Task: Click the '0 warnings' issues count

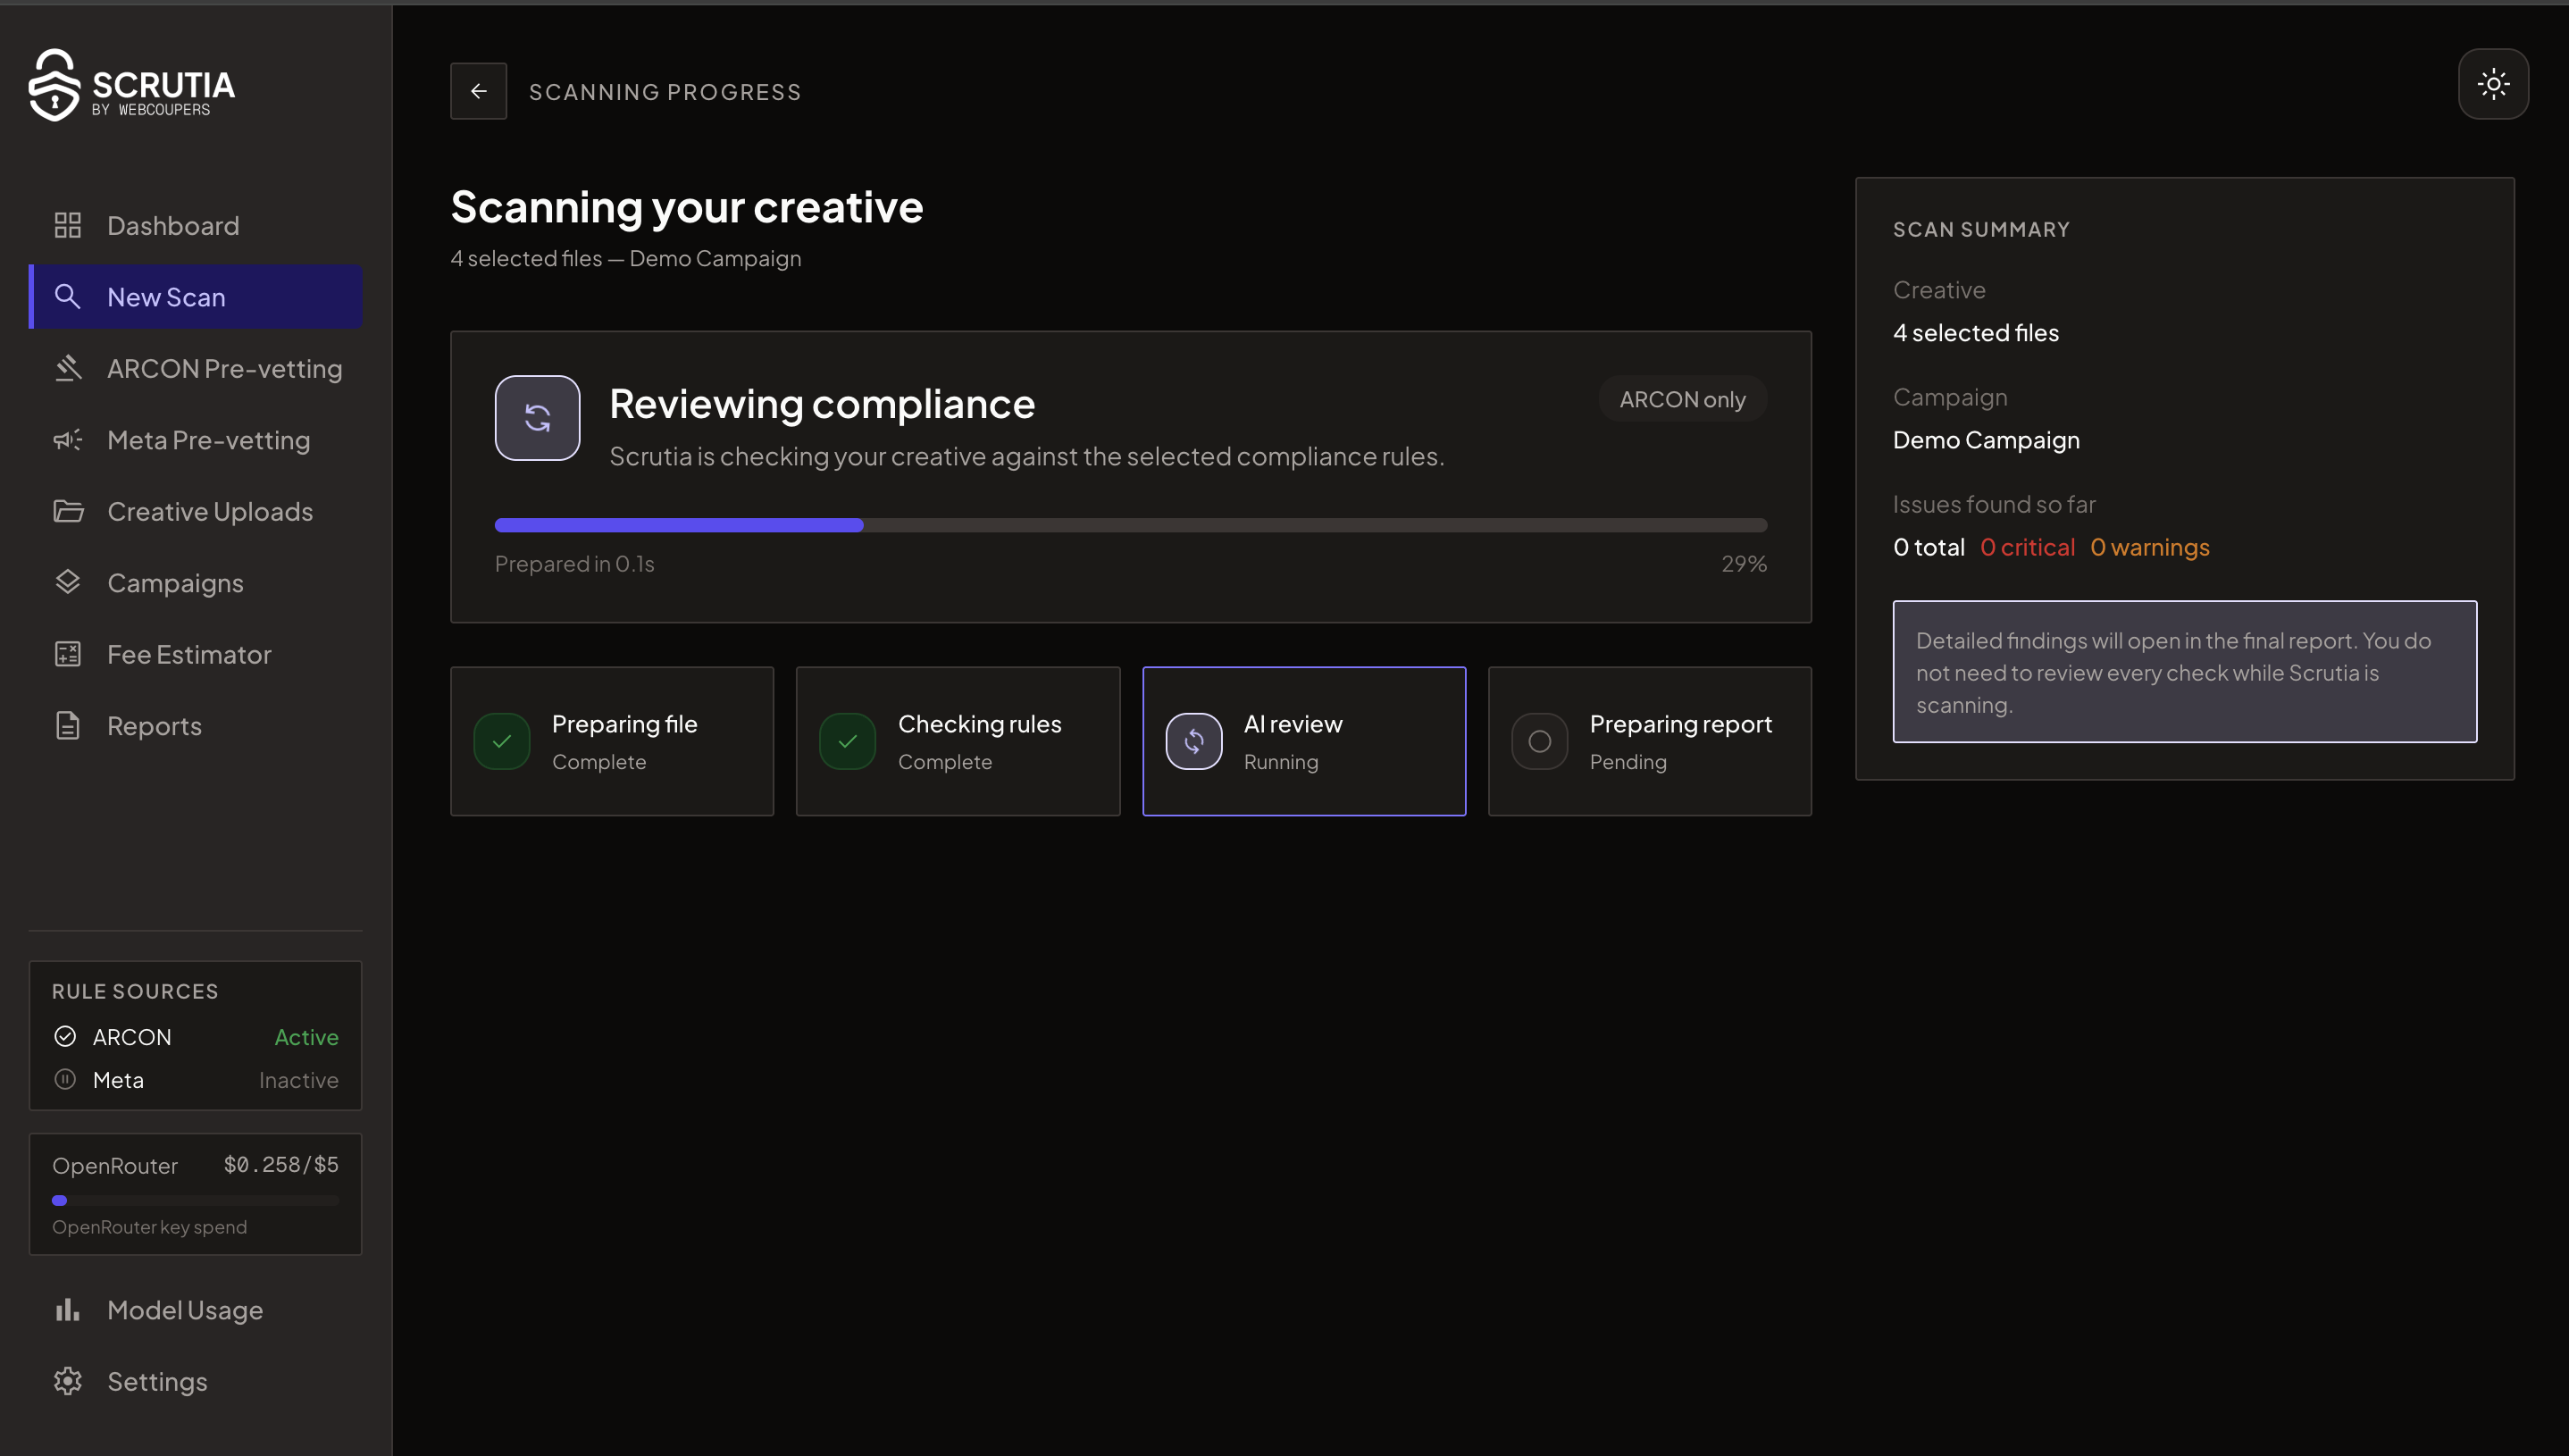Action: point(2149,546)
